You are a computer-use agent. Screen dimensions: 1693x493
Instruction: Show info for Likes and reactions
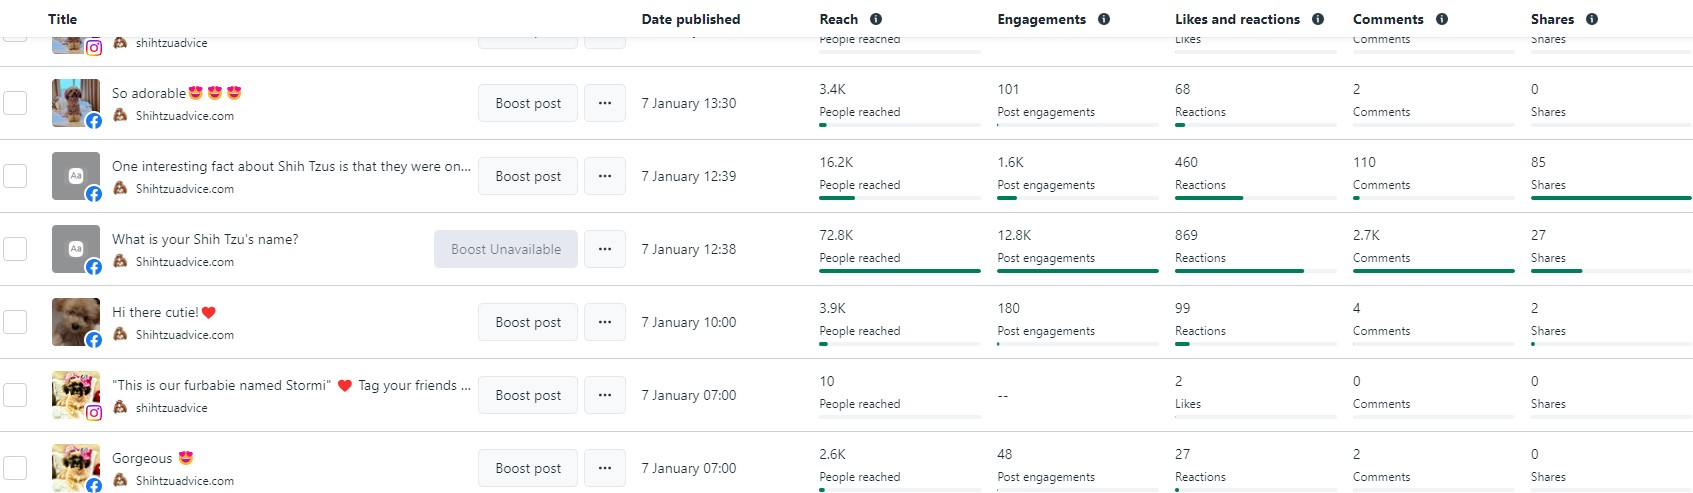coord(1318,19)
